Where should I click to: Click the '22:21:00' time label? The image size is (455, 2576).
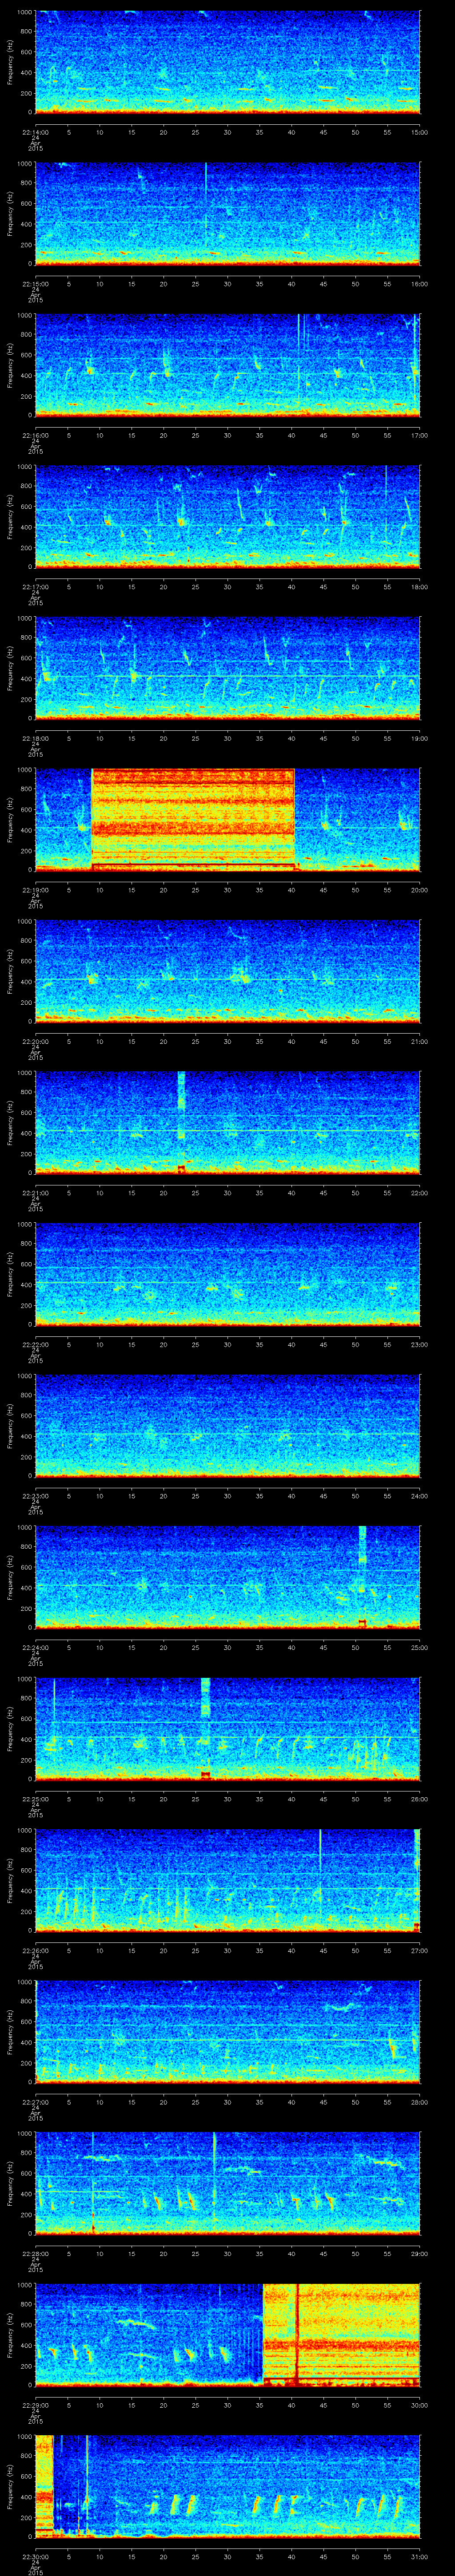click(35, 1192)
